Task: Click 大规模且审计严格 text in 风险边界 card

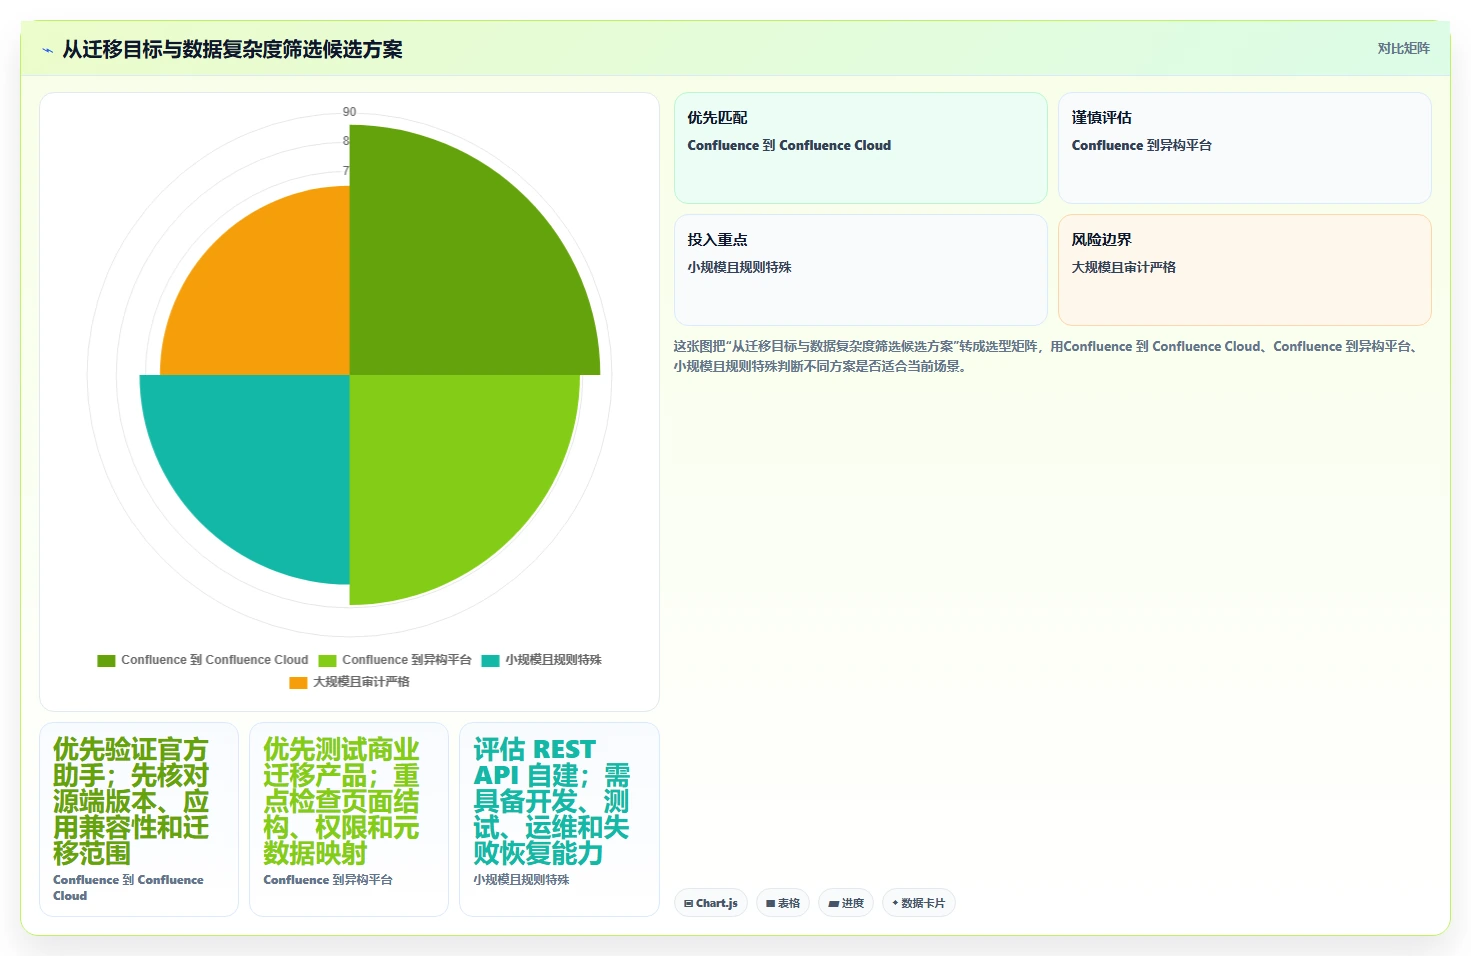Action: click(x=1123, y=267)
